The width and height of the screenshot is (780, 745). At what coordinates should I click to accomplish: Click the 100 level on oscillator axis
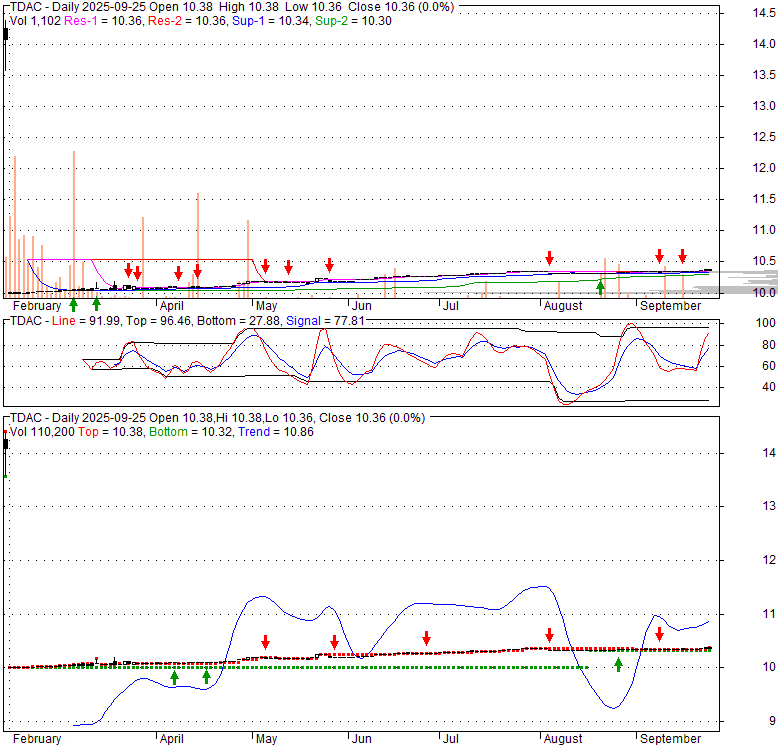[x=766, y=323]
